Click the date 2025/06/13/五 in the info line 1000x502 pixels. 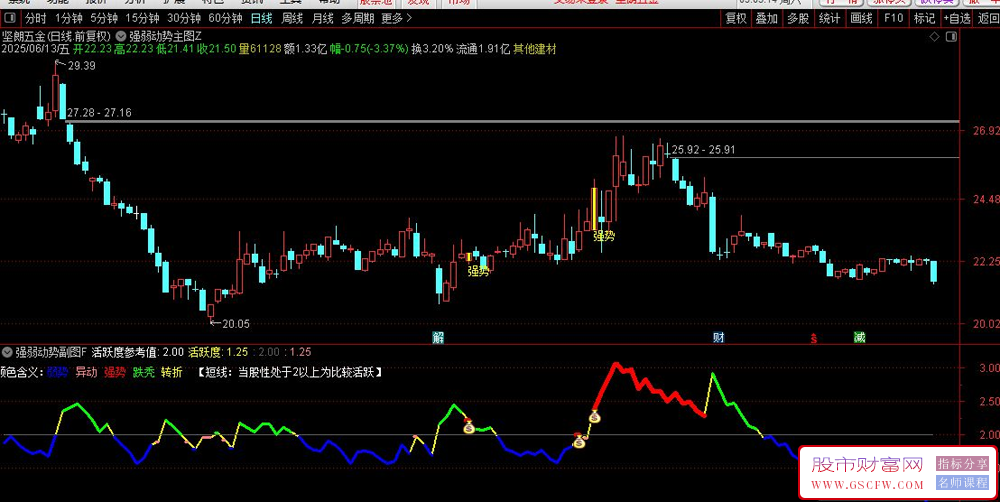36,49
